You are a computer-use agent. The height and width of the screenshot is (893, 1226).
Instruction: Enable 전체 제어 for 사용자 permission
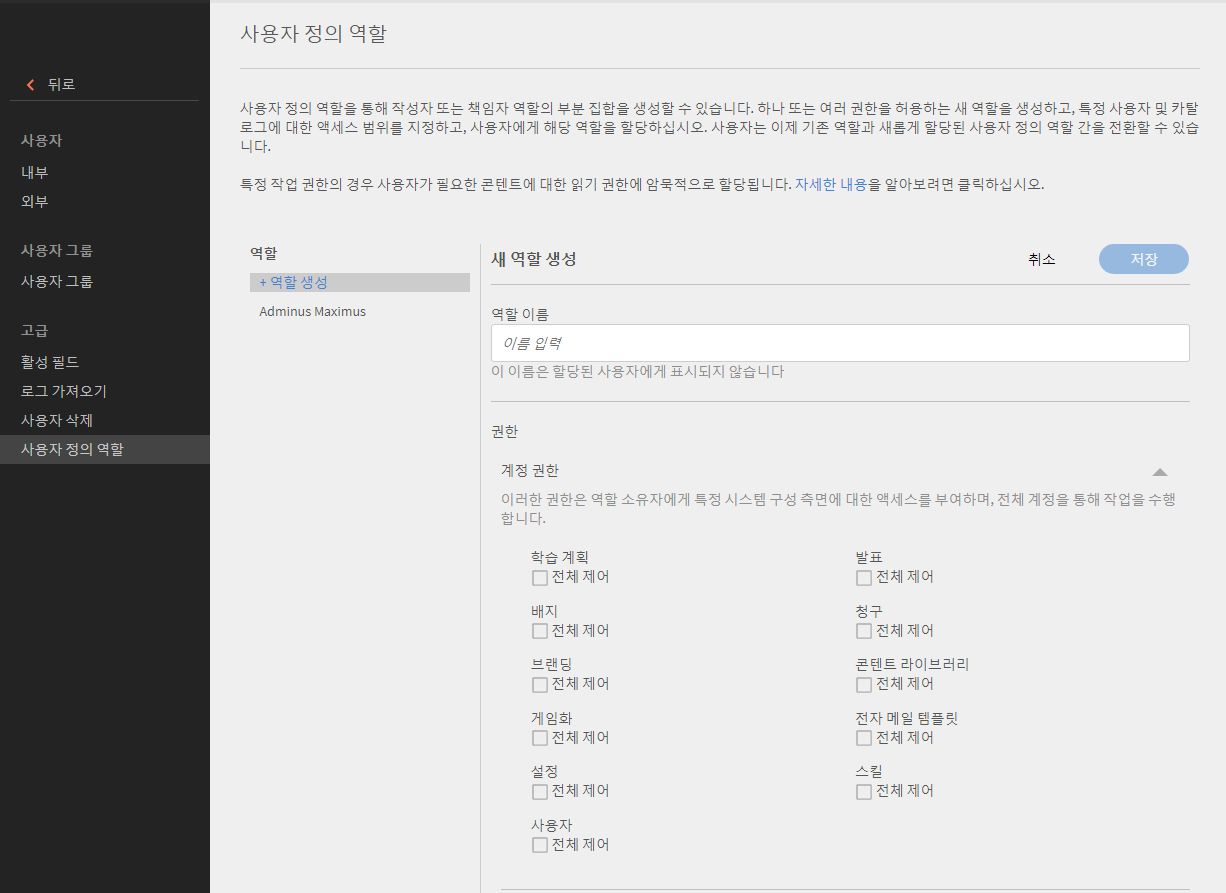[x=540, y=845]
